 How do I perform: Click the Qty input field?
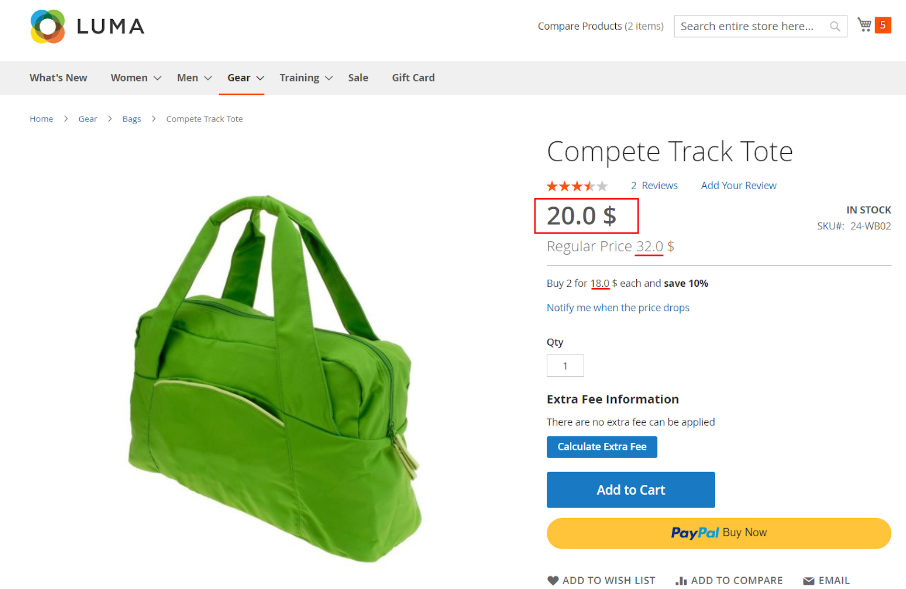click(565, 365)
